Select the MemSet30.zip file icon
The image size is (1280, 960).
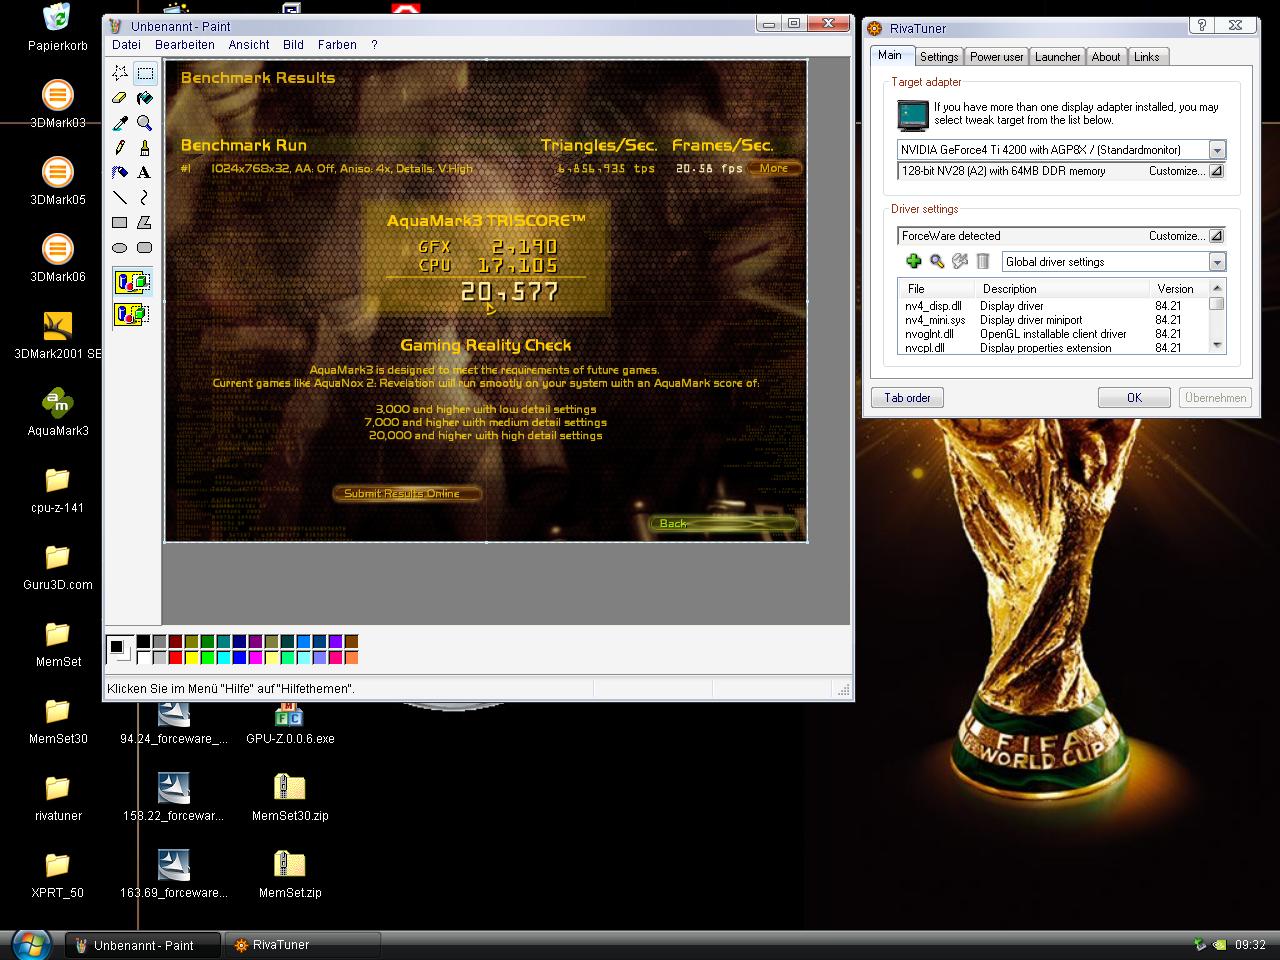click(x=290, y=797)
